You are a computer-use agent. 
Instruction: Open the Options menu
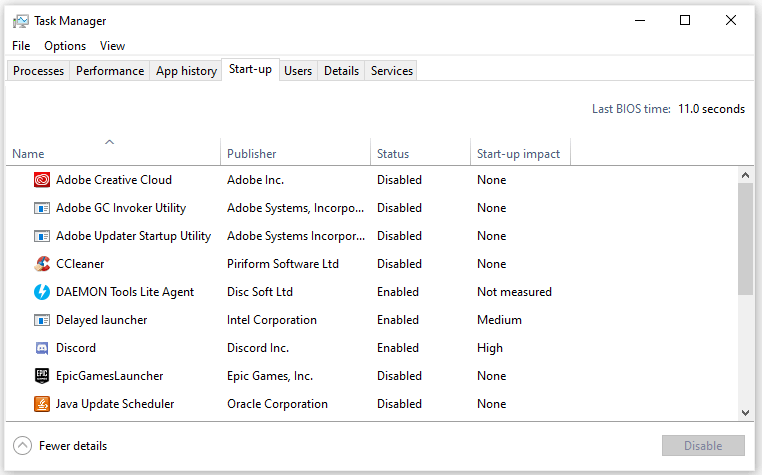click(65, 46)
